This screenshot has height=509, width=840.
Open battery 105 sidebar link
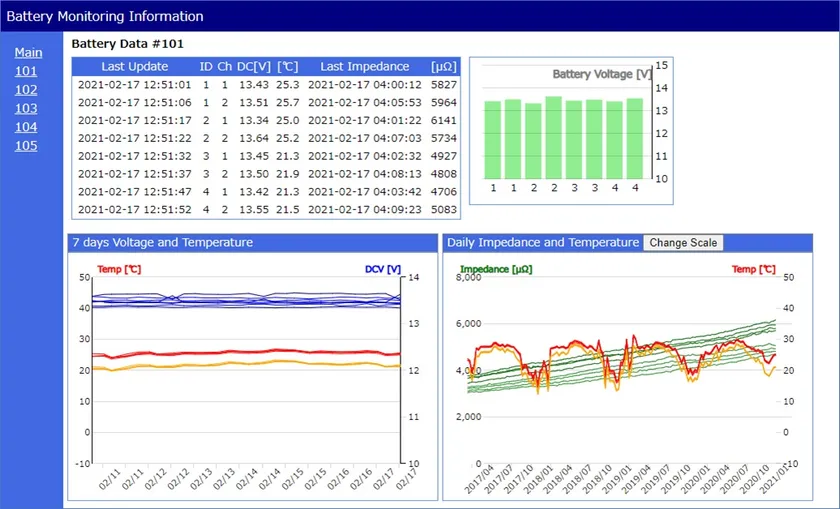26,145
